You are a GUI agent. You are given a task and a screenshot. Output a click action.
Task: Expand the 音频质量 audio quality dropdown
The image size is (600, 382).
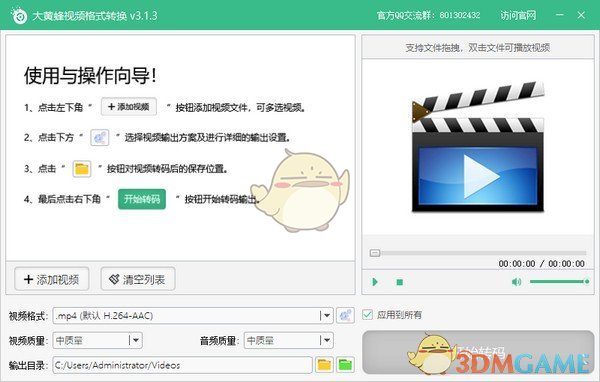click(289, 340)
